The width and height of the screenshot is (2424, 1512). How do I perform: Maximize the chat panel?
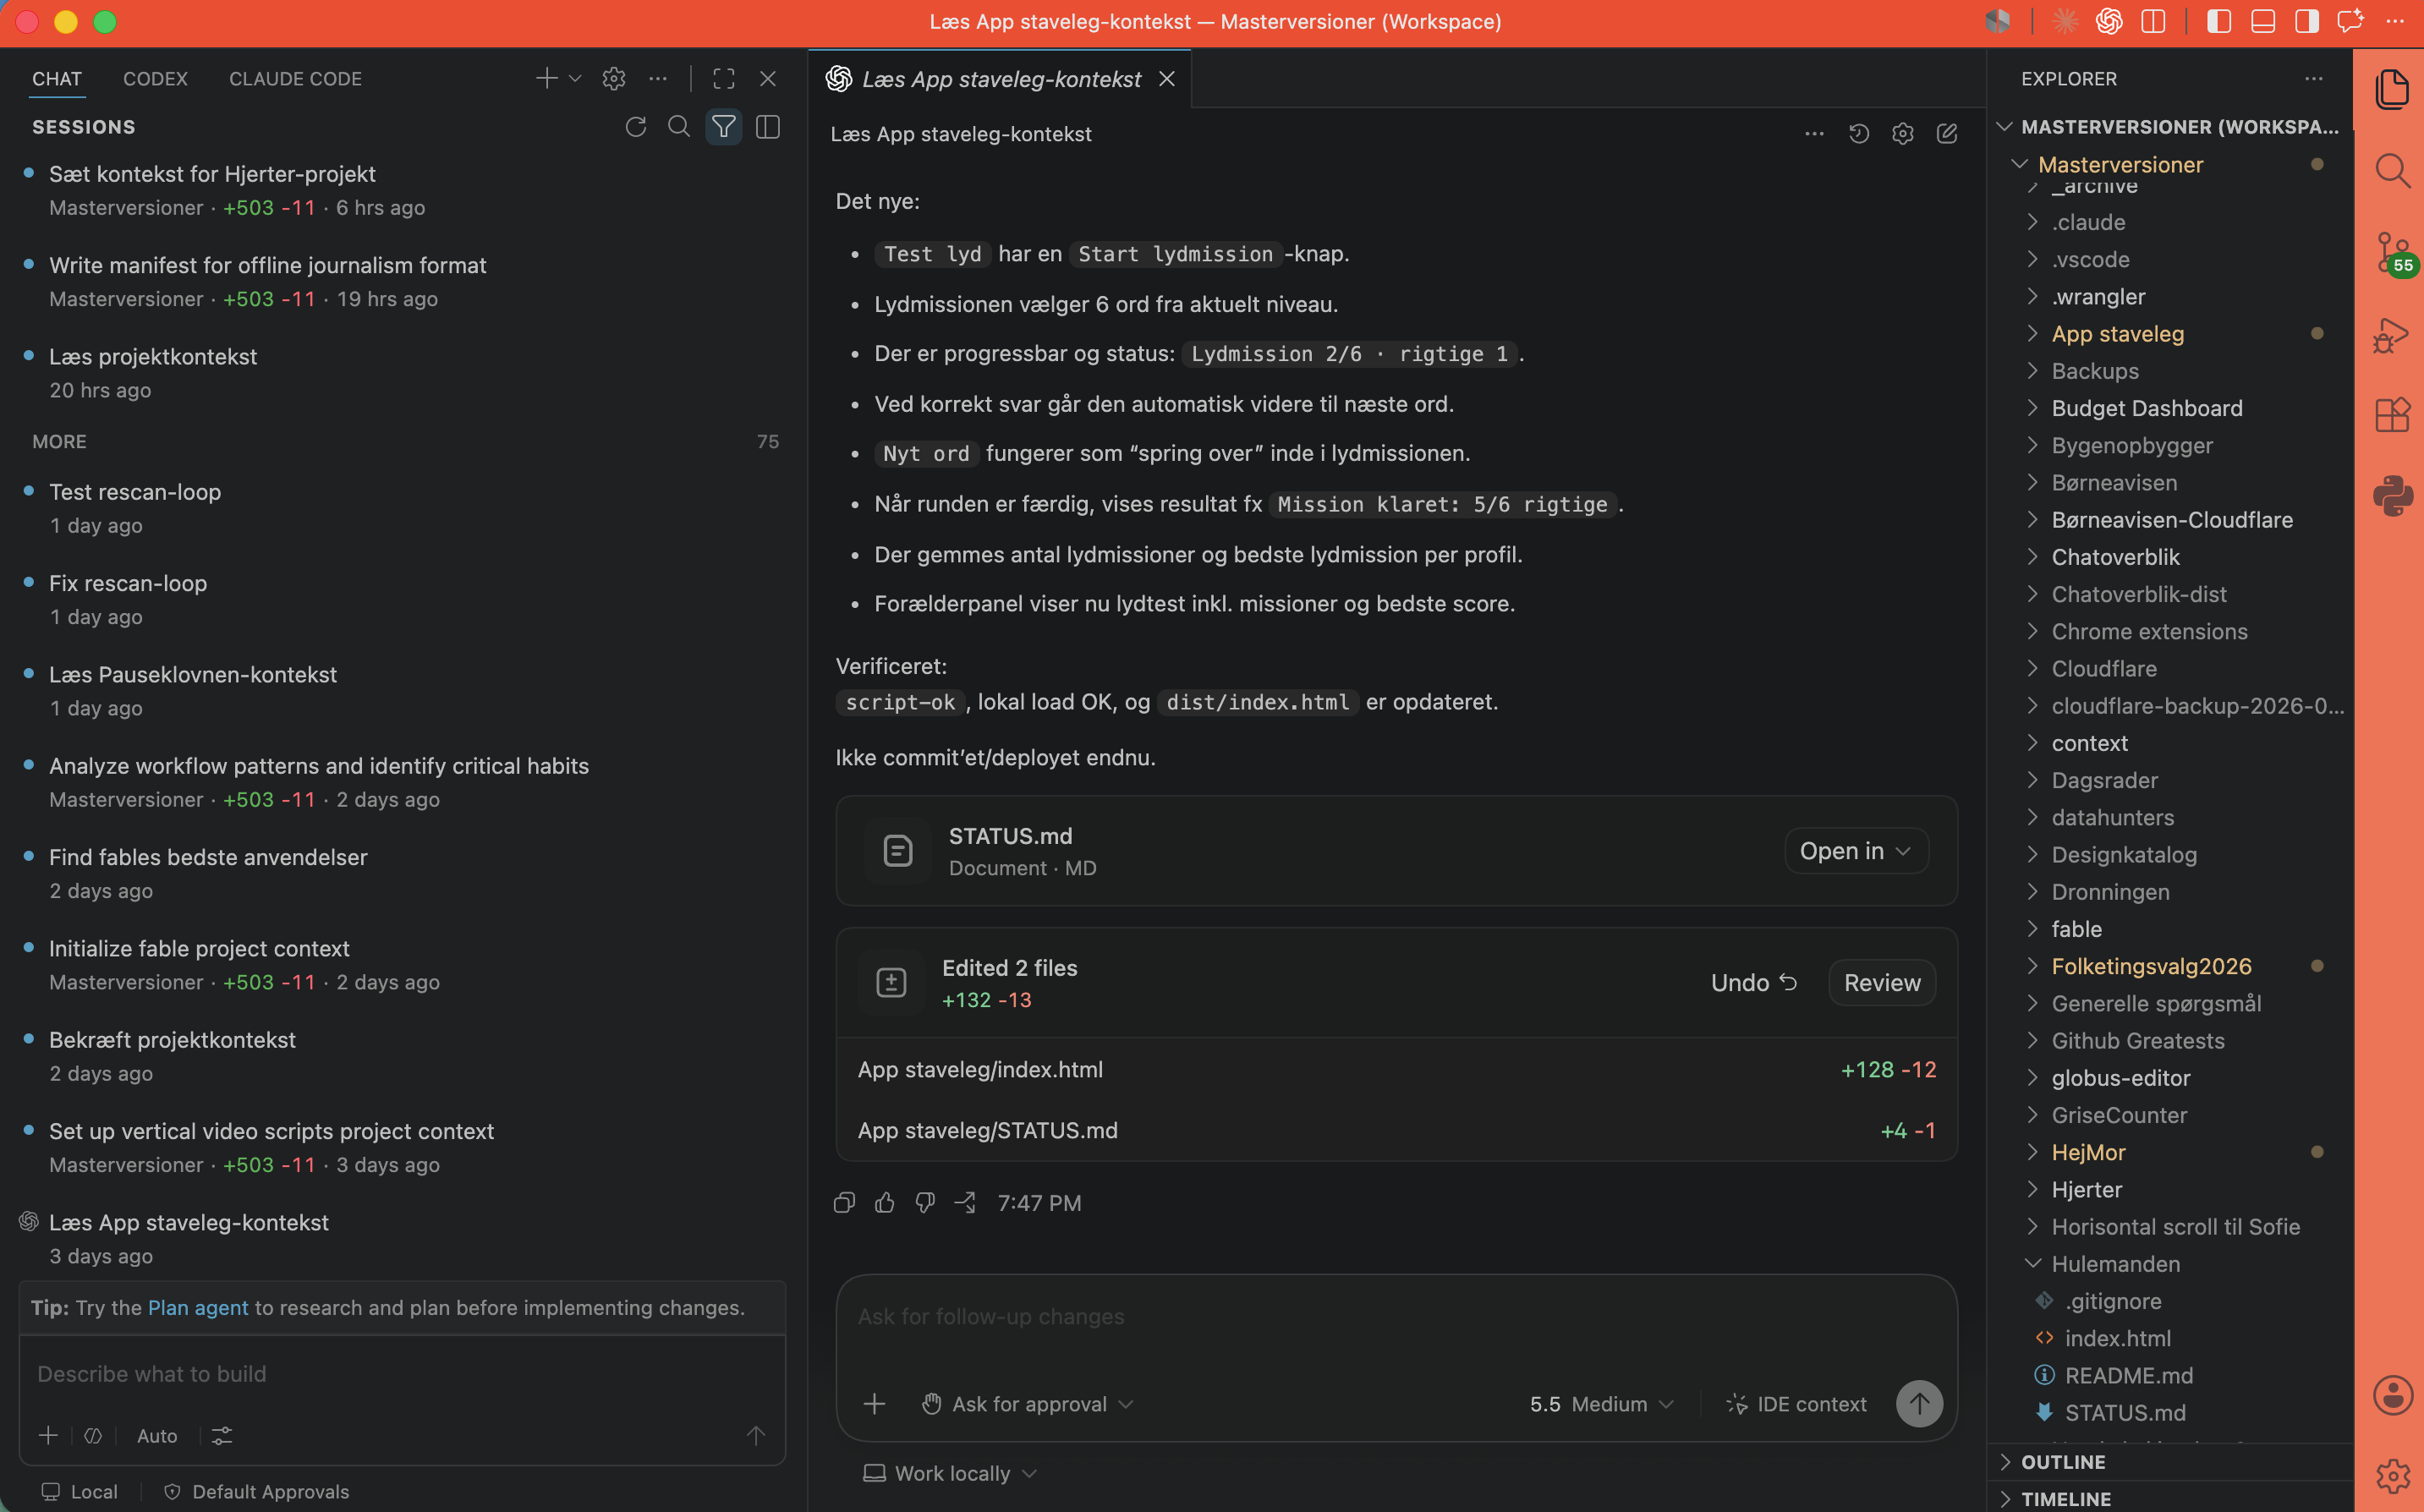(724, 78)
